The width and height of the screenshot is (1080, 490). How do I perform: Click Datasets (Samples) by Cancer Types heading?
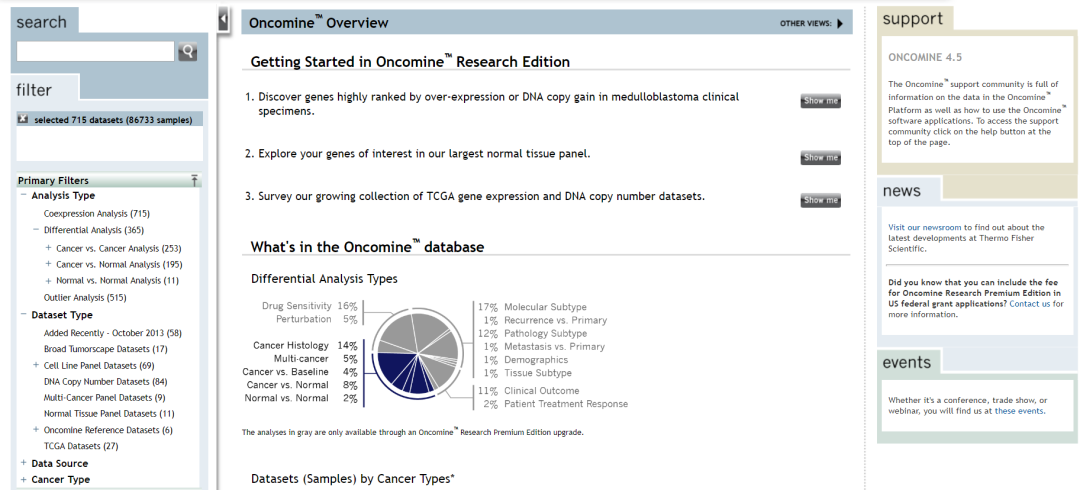coord(353,478)
